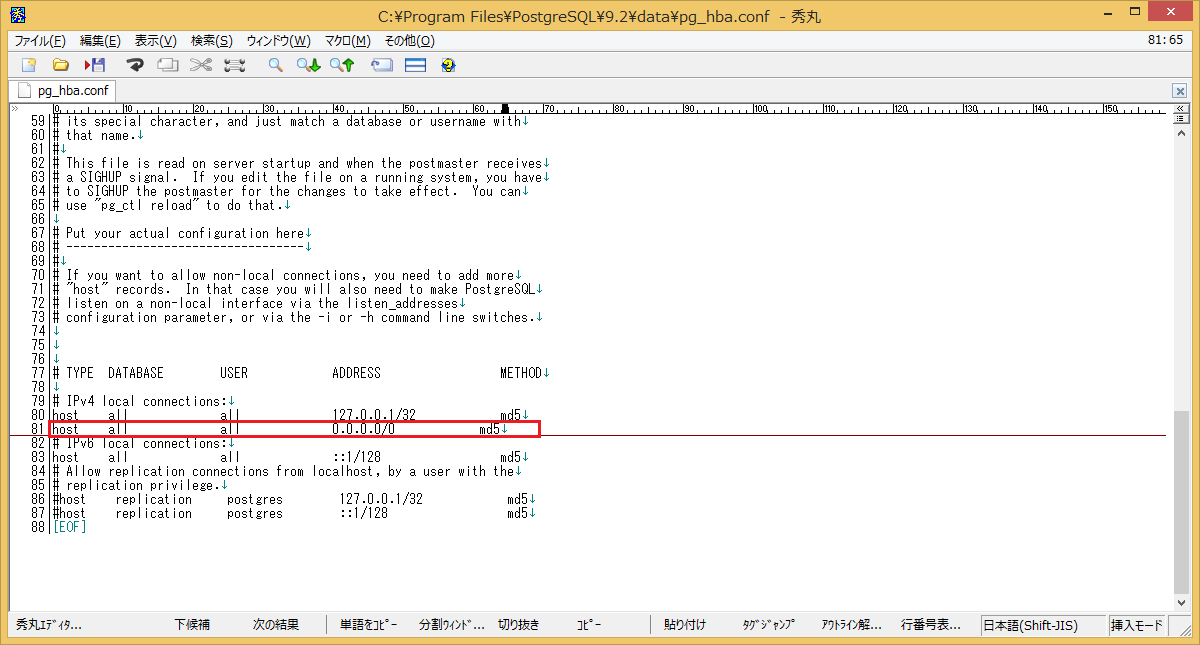Click the 分割ｳｨﾝﾄﾞ... function button
1200x645 pixels.
click(451, 625)
